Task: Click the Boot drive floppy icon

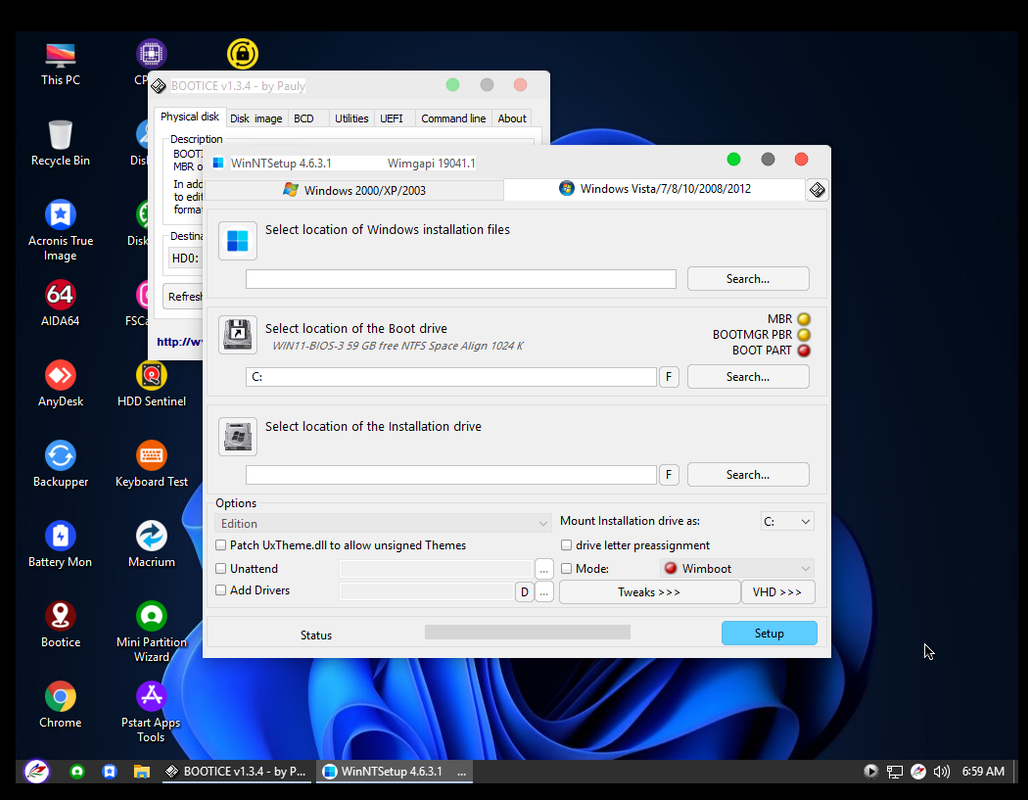Action: 237,335
